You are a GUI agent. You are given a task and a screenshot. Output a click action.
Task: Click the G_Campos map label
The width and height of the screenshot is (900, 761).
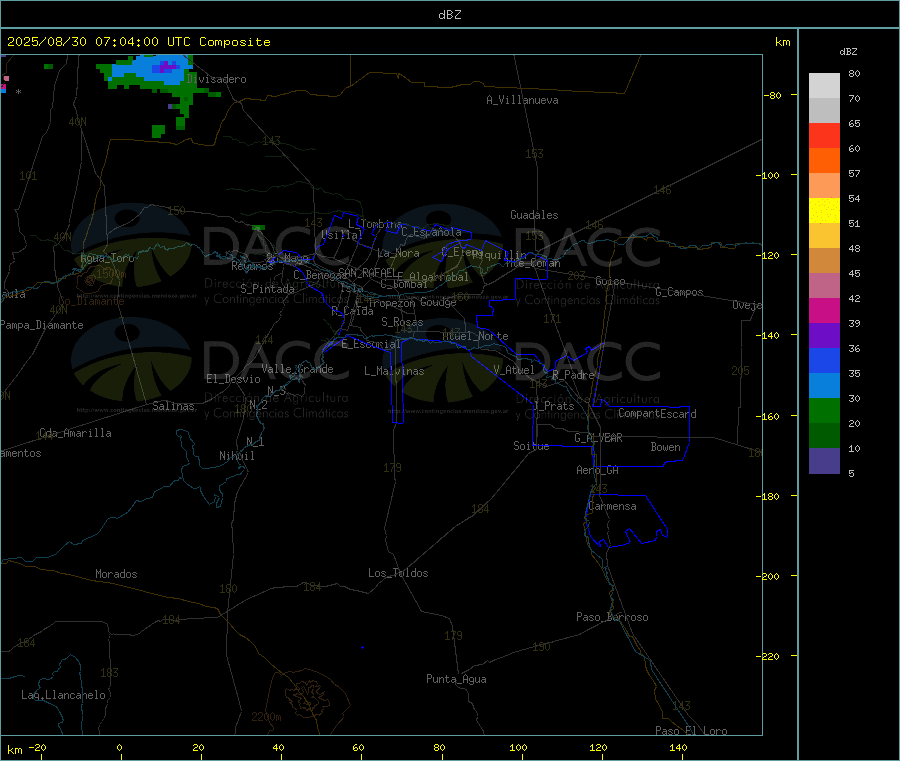tap(679, 292)
